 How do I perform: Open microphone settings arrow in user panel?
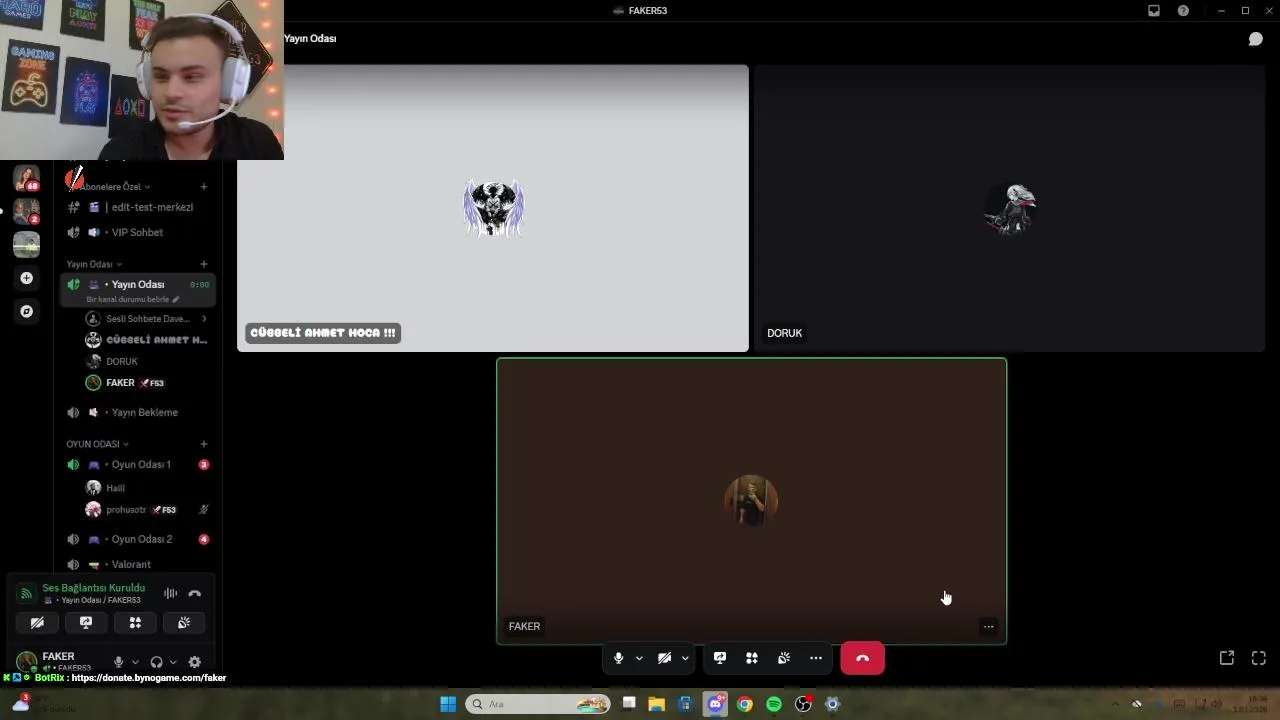point(135,662)
